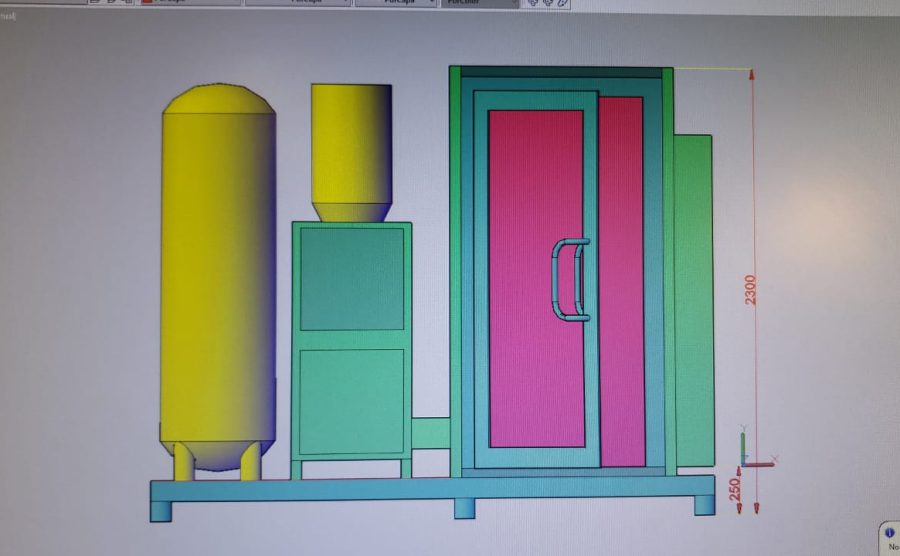This screenshot has height=556, width=900.
Task: Select the door handle on the pink door
Action: 569,279
